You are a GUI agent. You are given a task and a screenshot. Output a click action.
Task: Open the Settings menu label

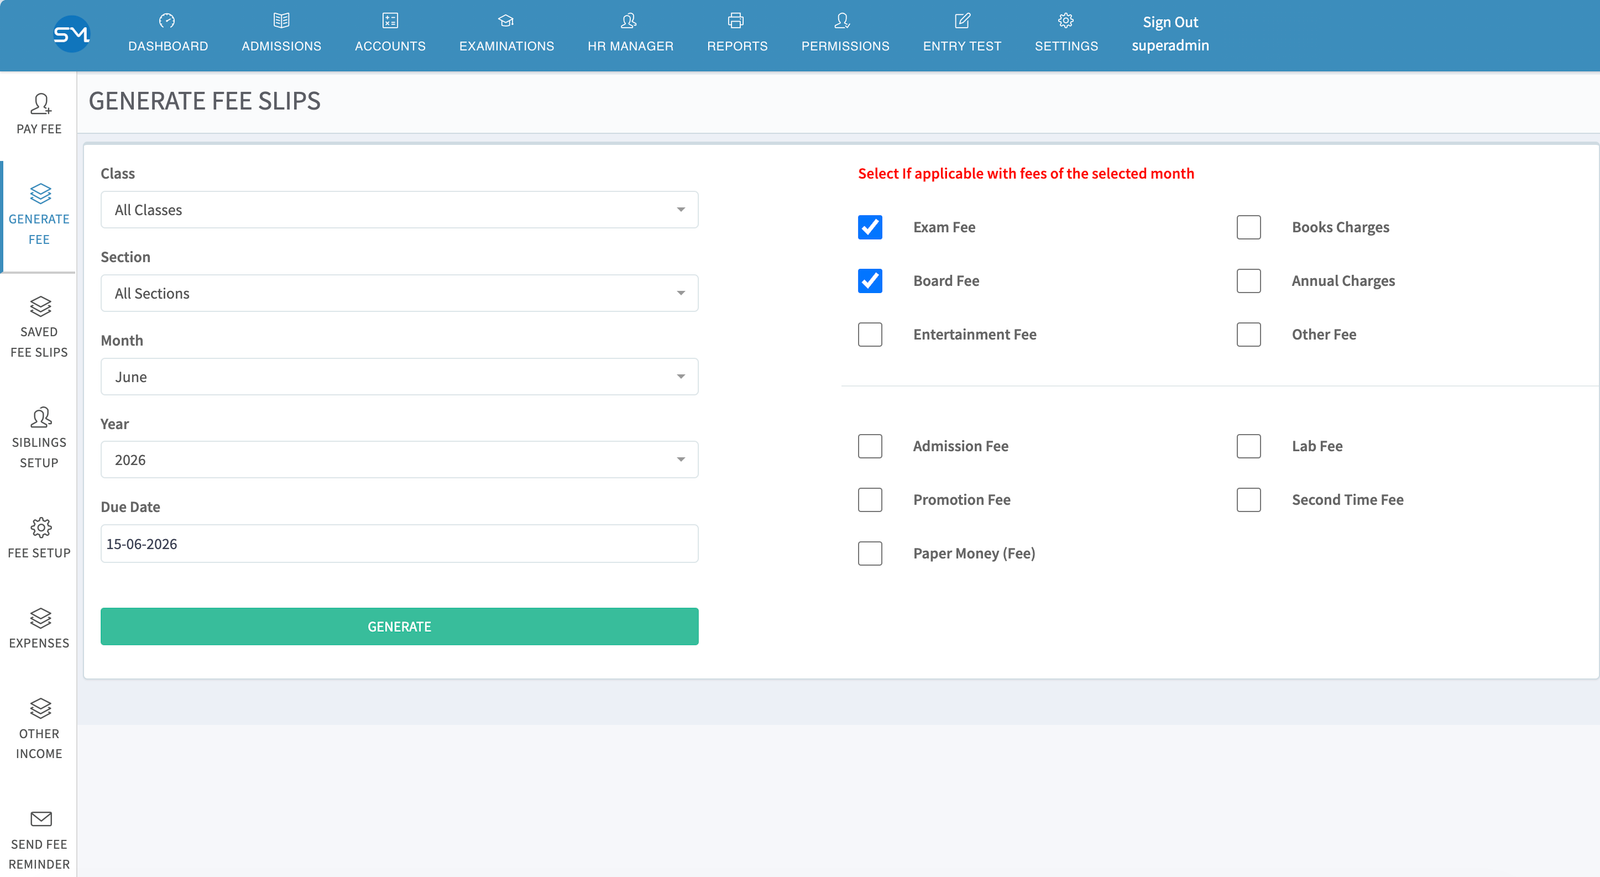pos(1066,46)
